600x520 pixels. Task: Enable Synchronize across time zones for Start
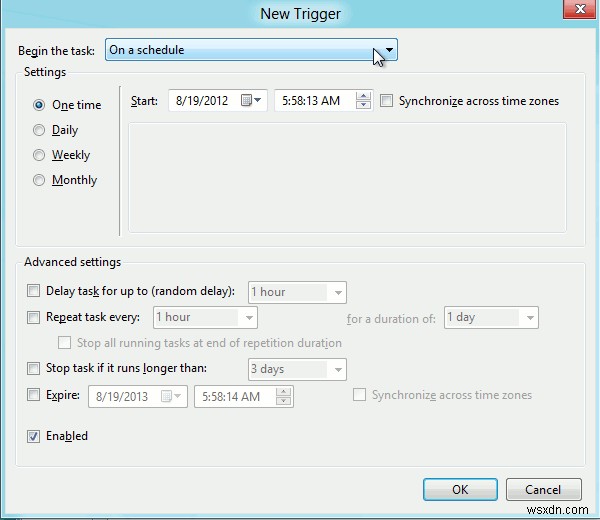(386, 101)
